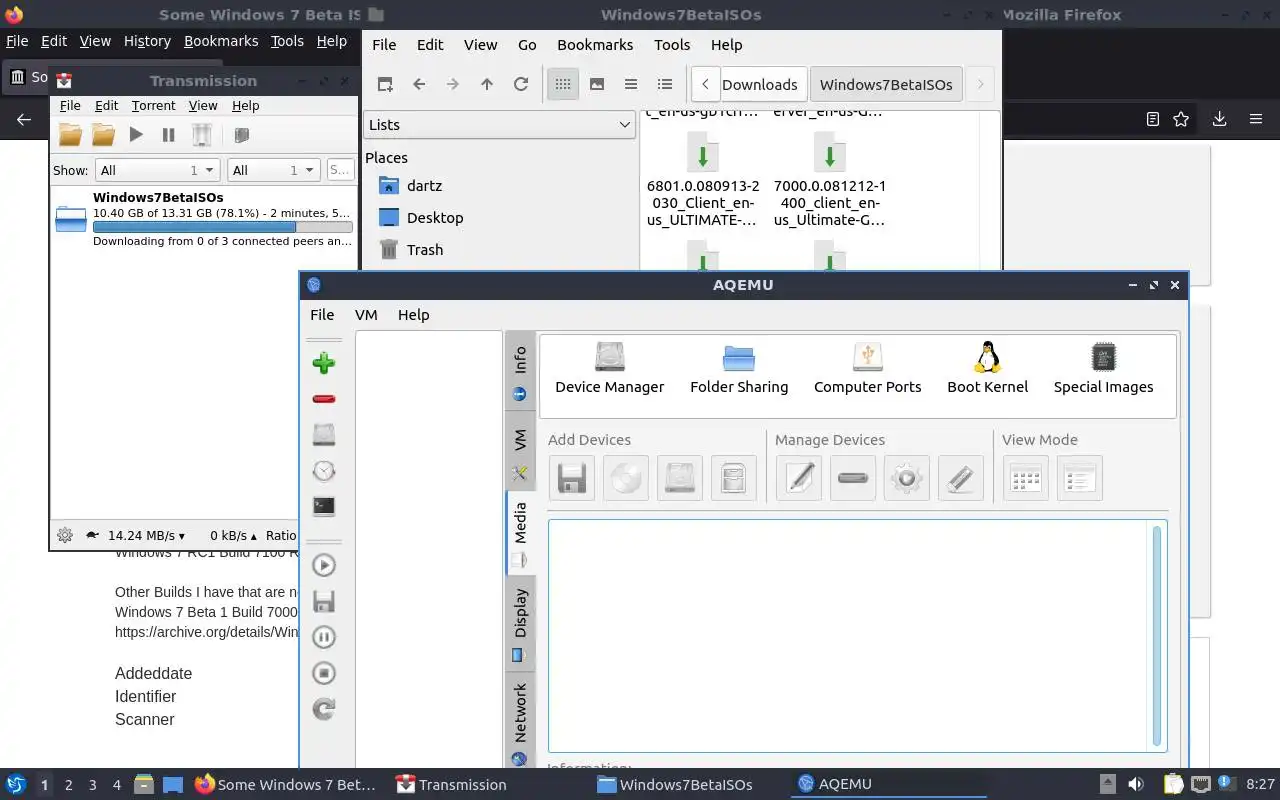Open Firefox History menu
The width and height of the screenshot is (1280, 800).
coord(147,41)
